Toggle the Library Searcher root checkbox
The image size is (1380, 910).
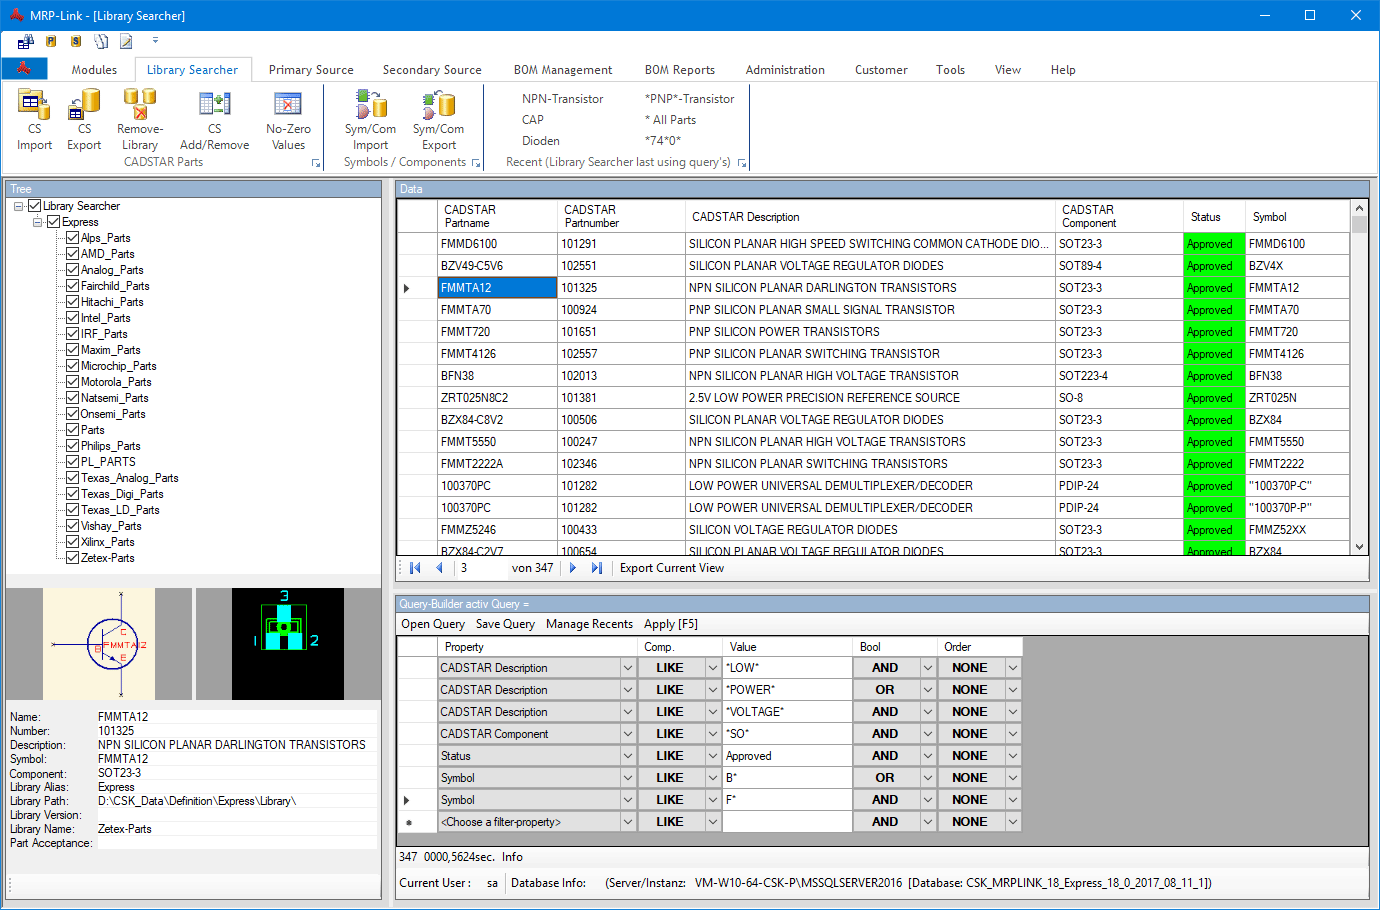coord(35,206)
